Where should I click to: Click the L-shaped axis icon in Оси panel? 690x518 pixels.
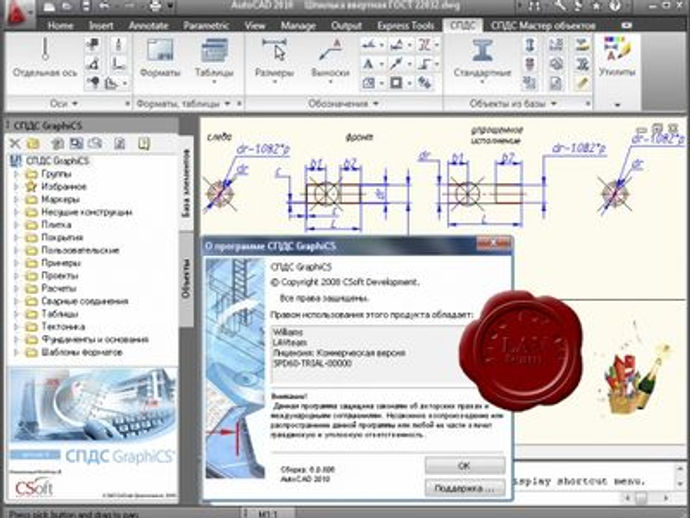(x=118, y=64)
